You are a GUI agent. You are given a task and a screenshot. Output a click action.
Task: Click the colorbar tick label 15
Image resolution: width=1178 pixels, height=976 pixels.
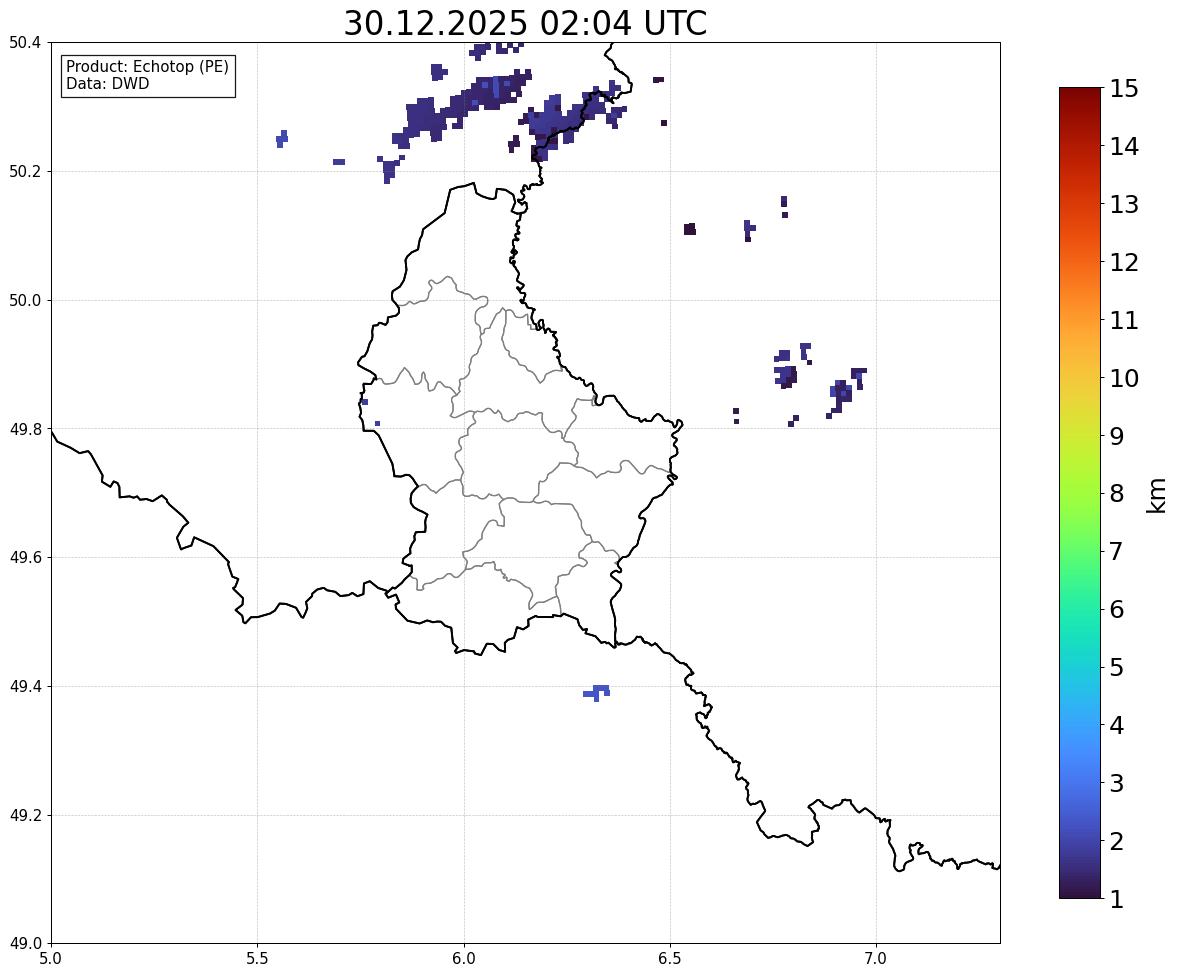pyautogui.click(x=1124, y=89)
